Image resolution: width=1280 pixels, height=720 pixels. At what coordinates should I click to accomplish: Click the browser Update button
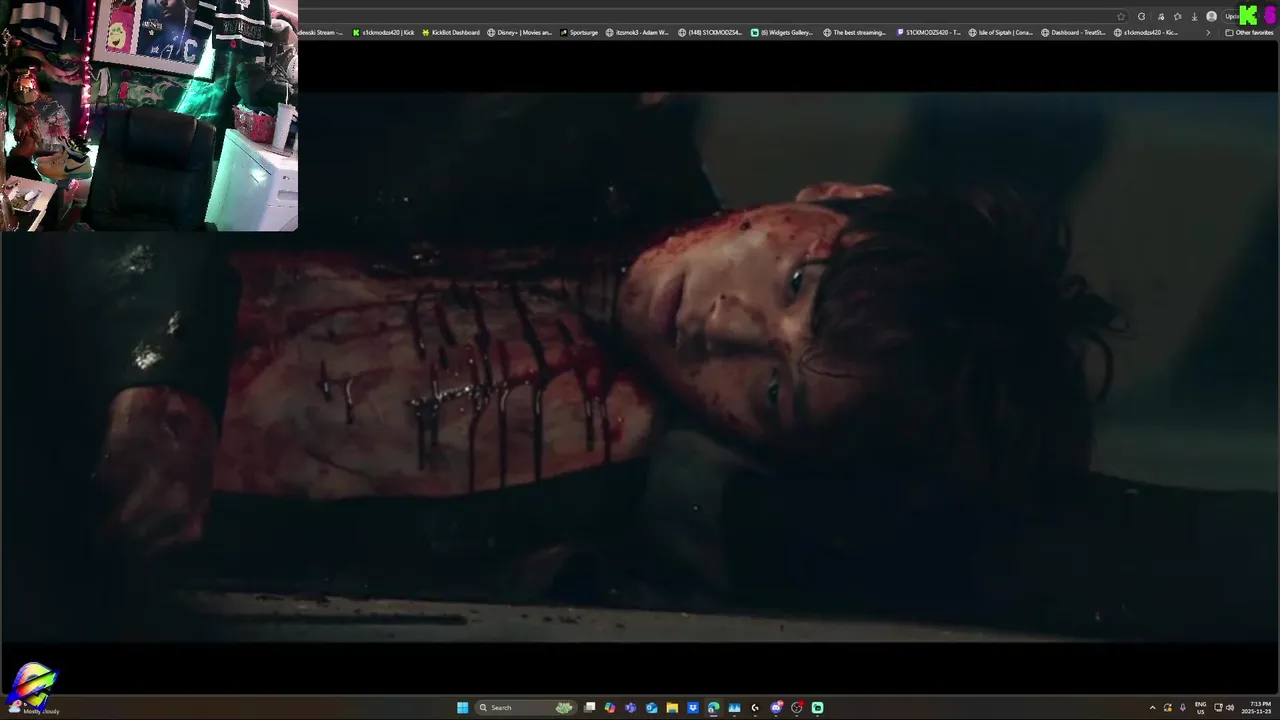click(x=1232, y=16)
